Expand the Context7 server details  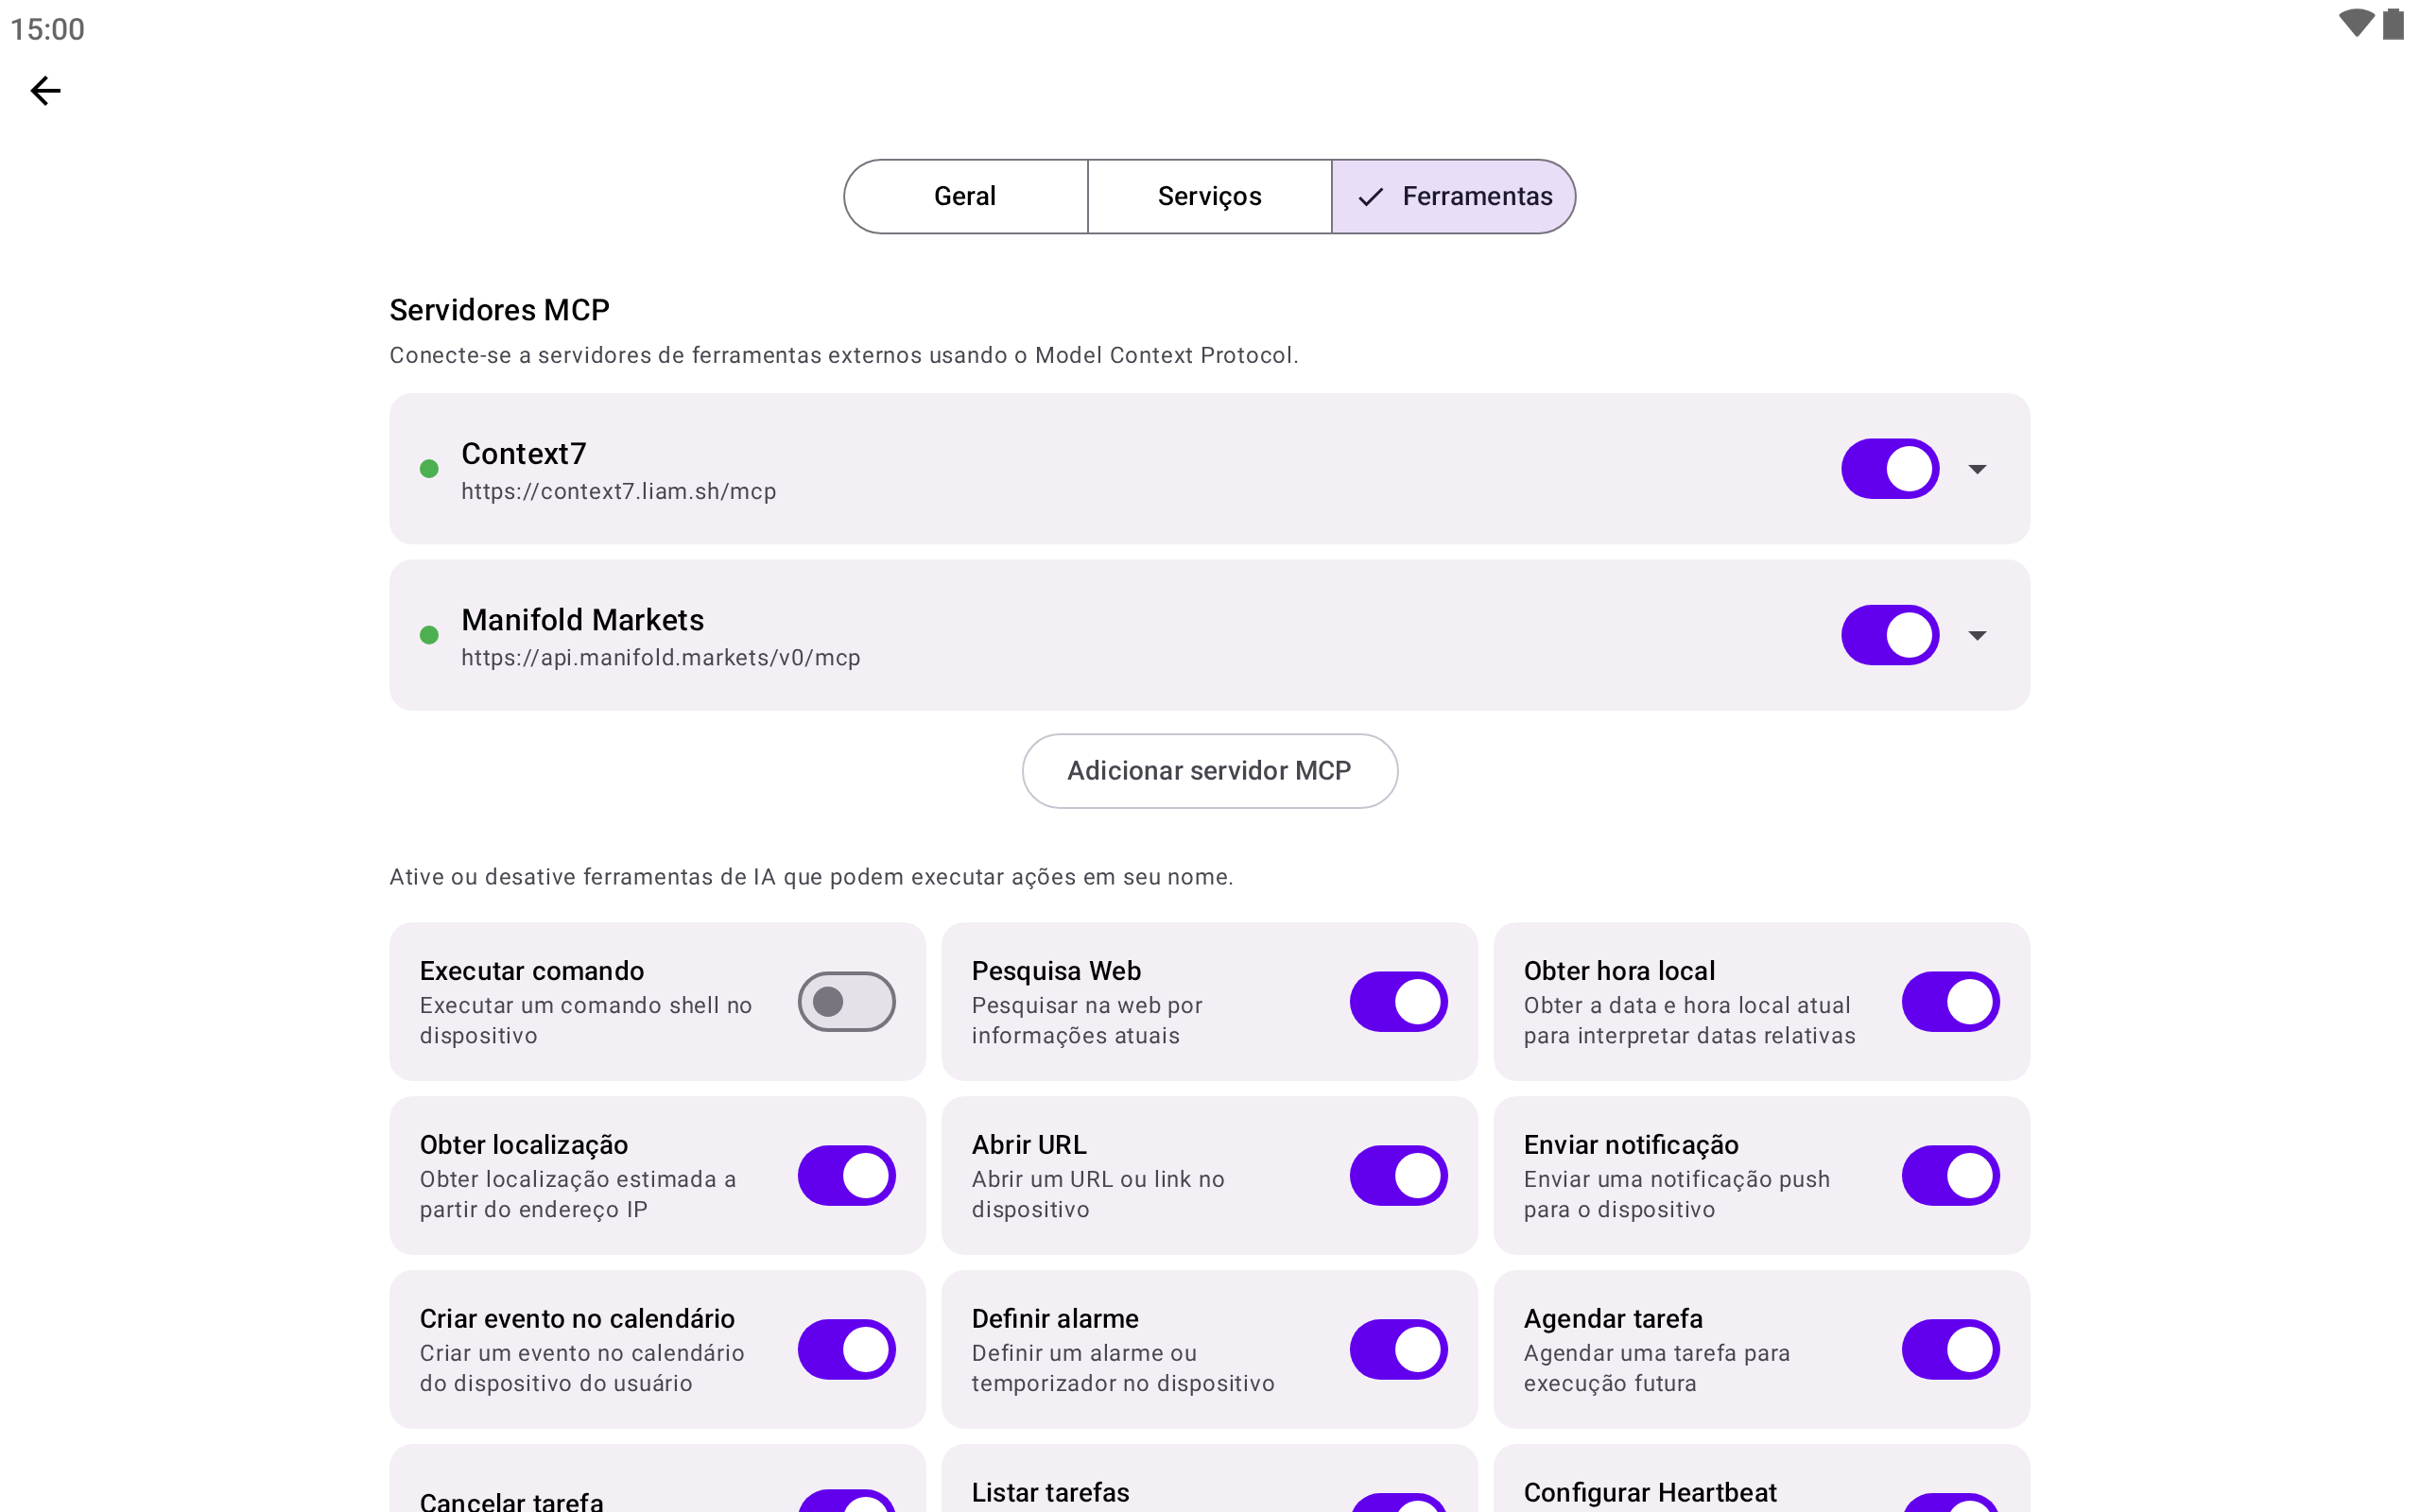pyautogui.click(x=1977, y=469)
